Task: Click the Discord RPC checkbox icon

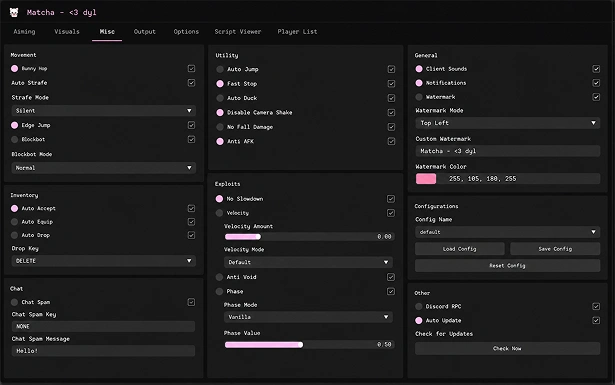Action: pos(596,306)
